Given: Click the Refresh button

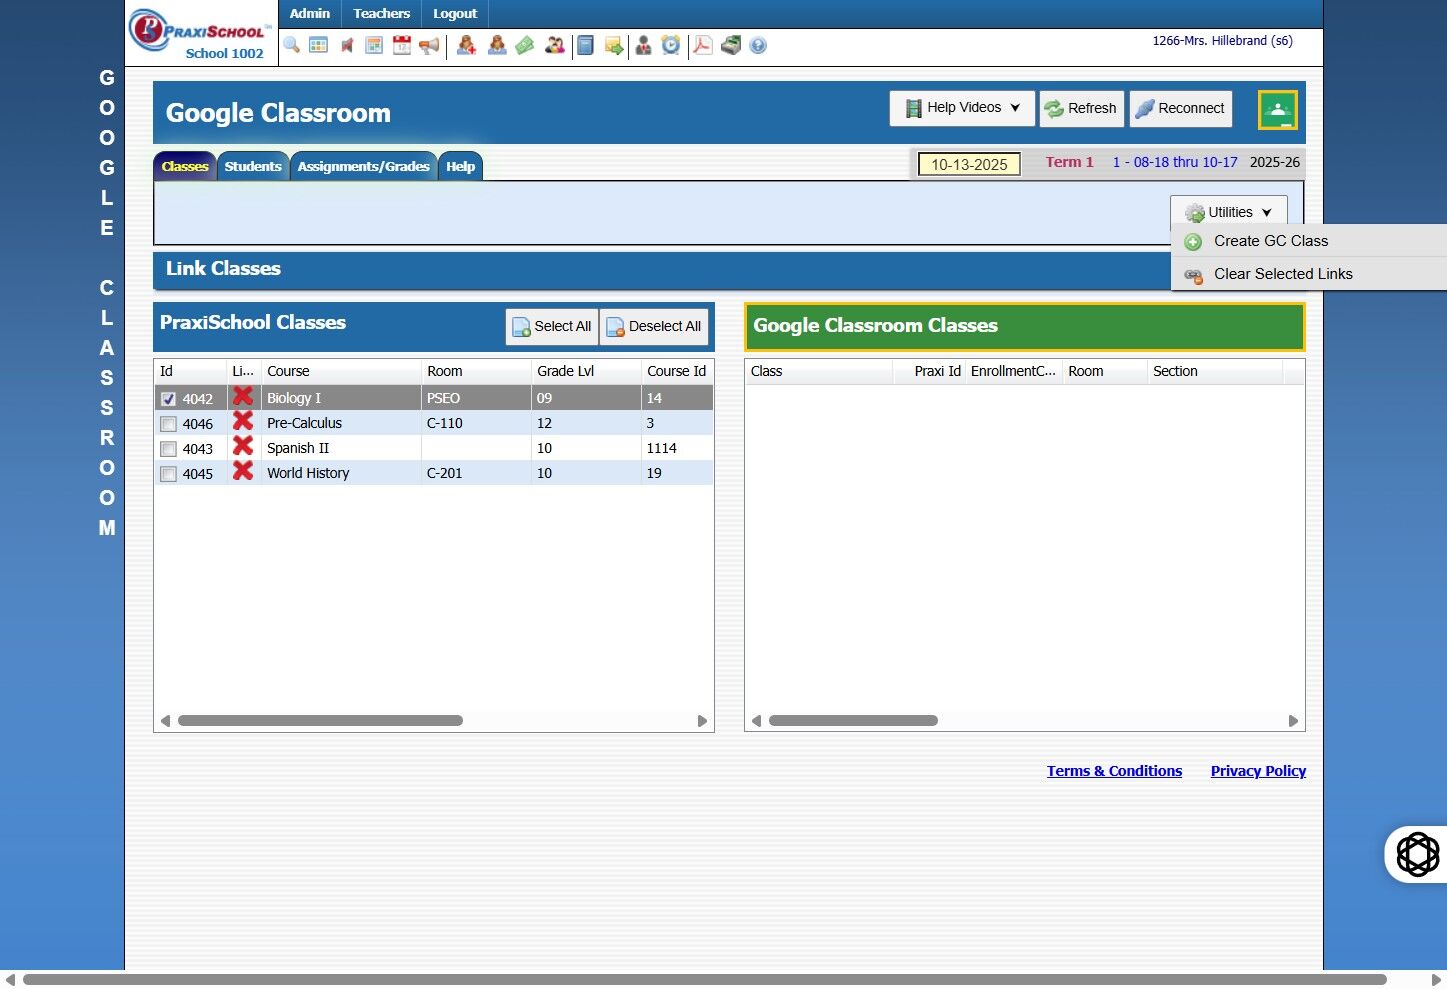Looking at the screenshot, I should [x=1082, y=108].
